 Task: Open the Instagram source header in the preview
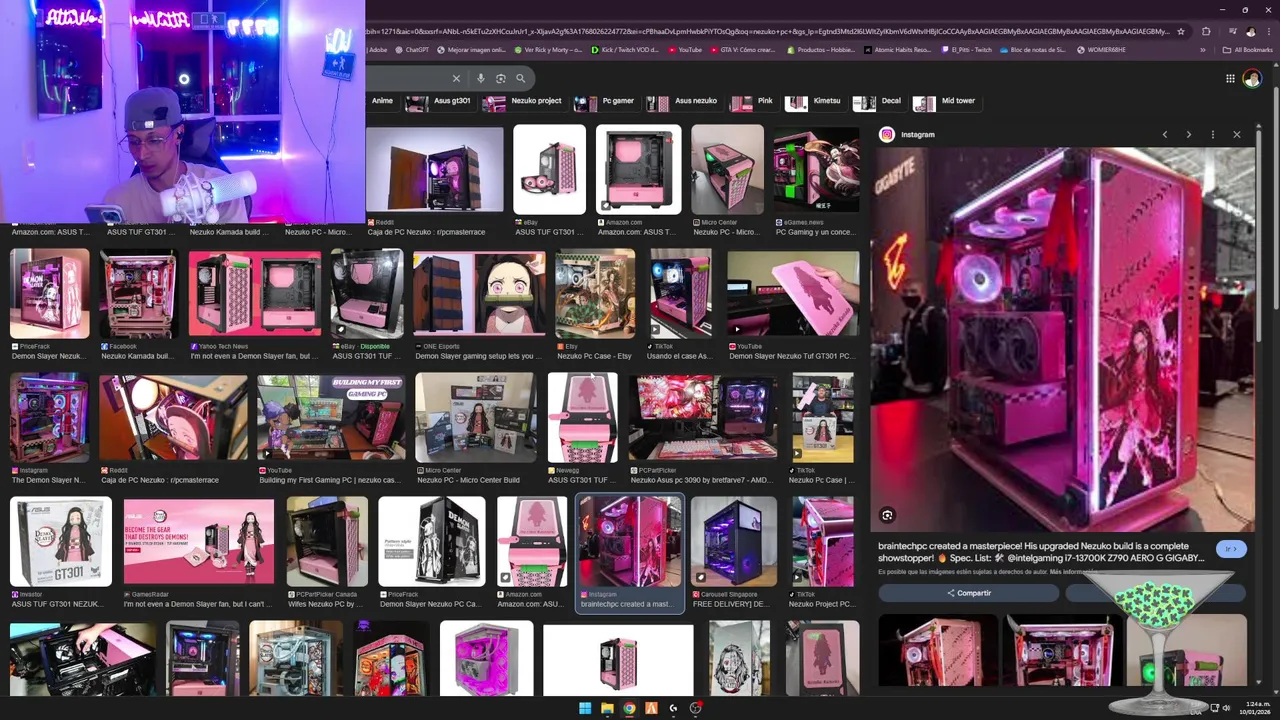click(908, 134)
